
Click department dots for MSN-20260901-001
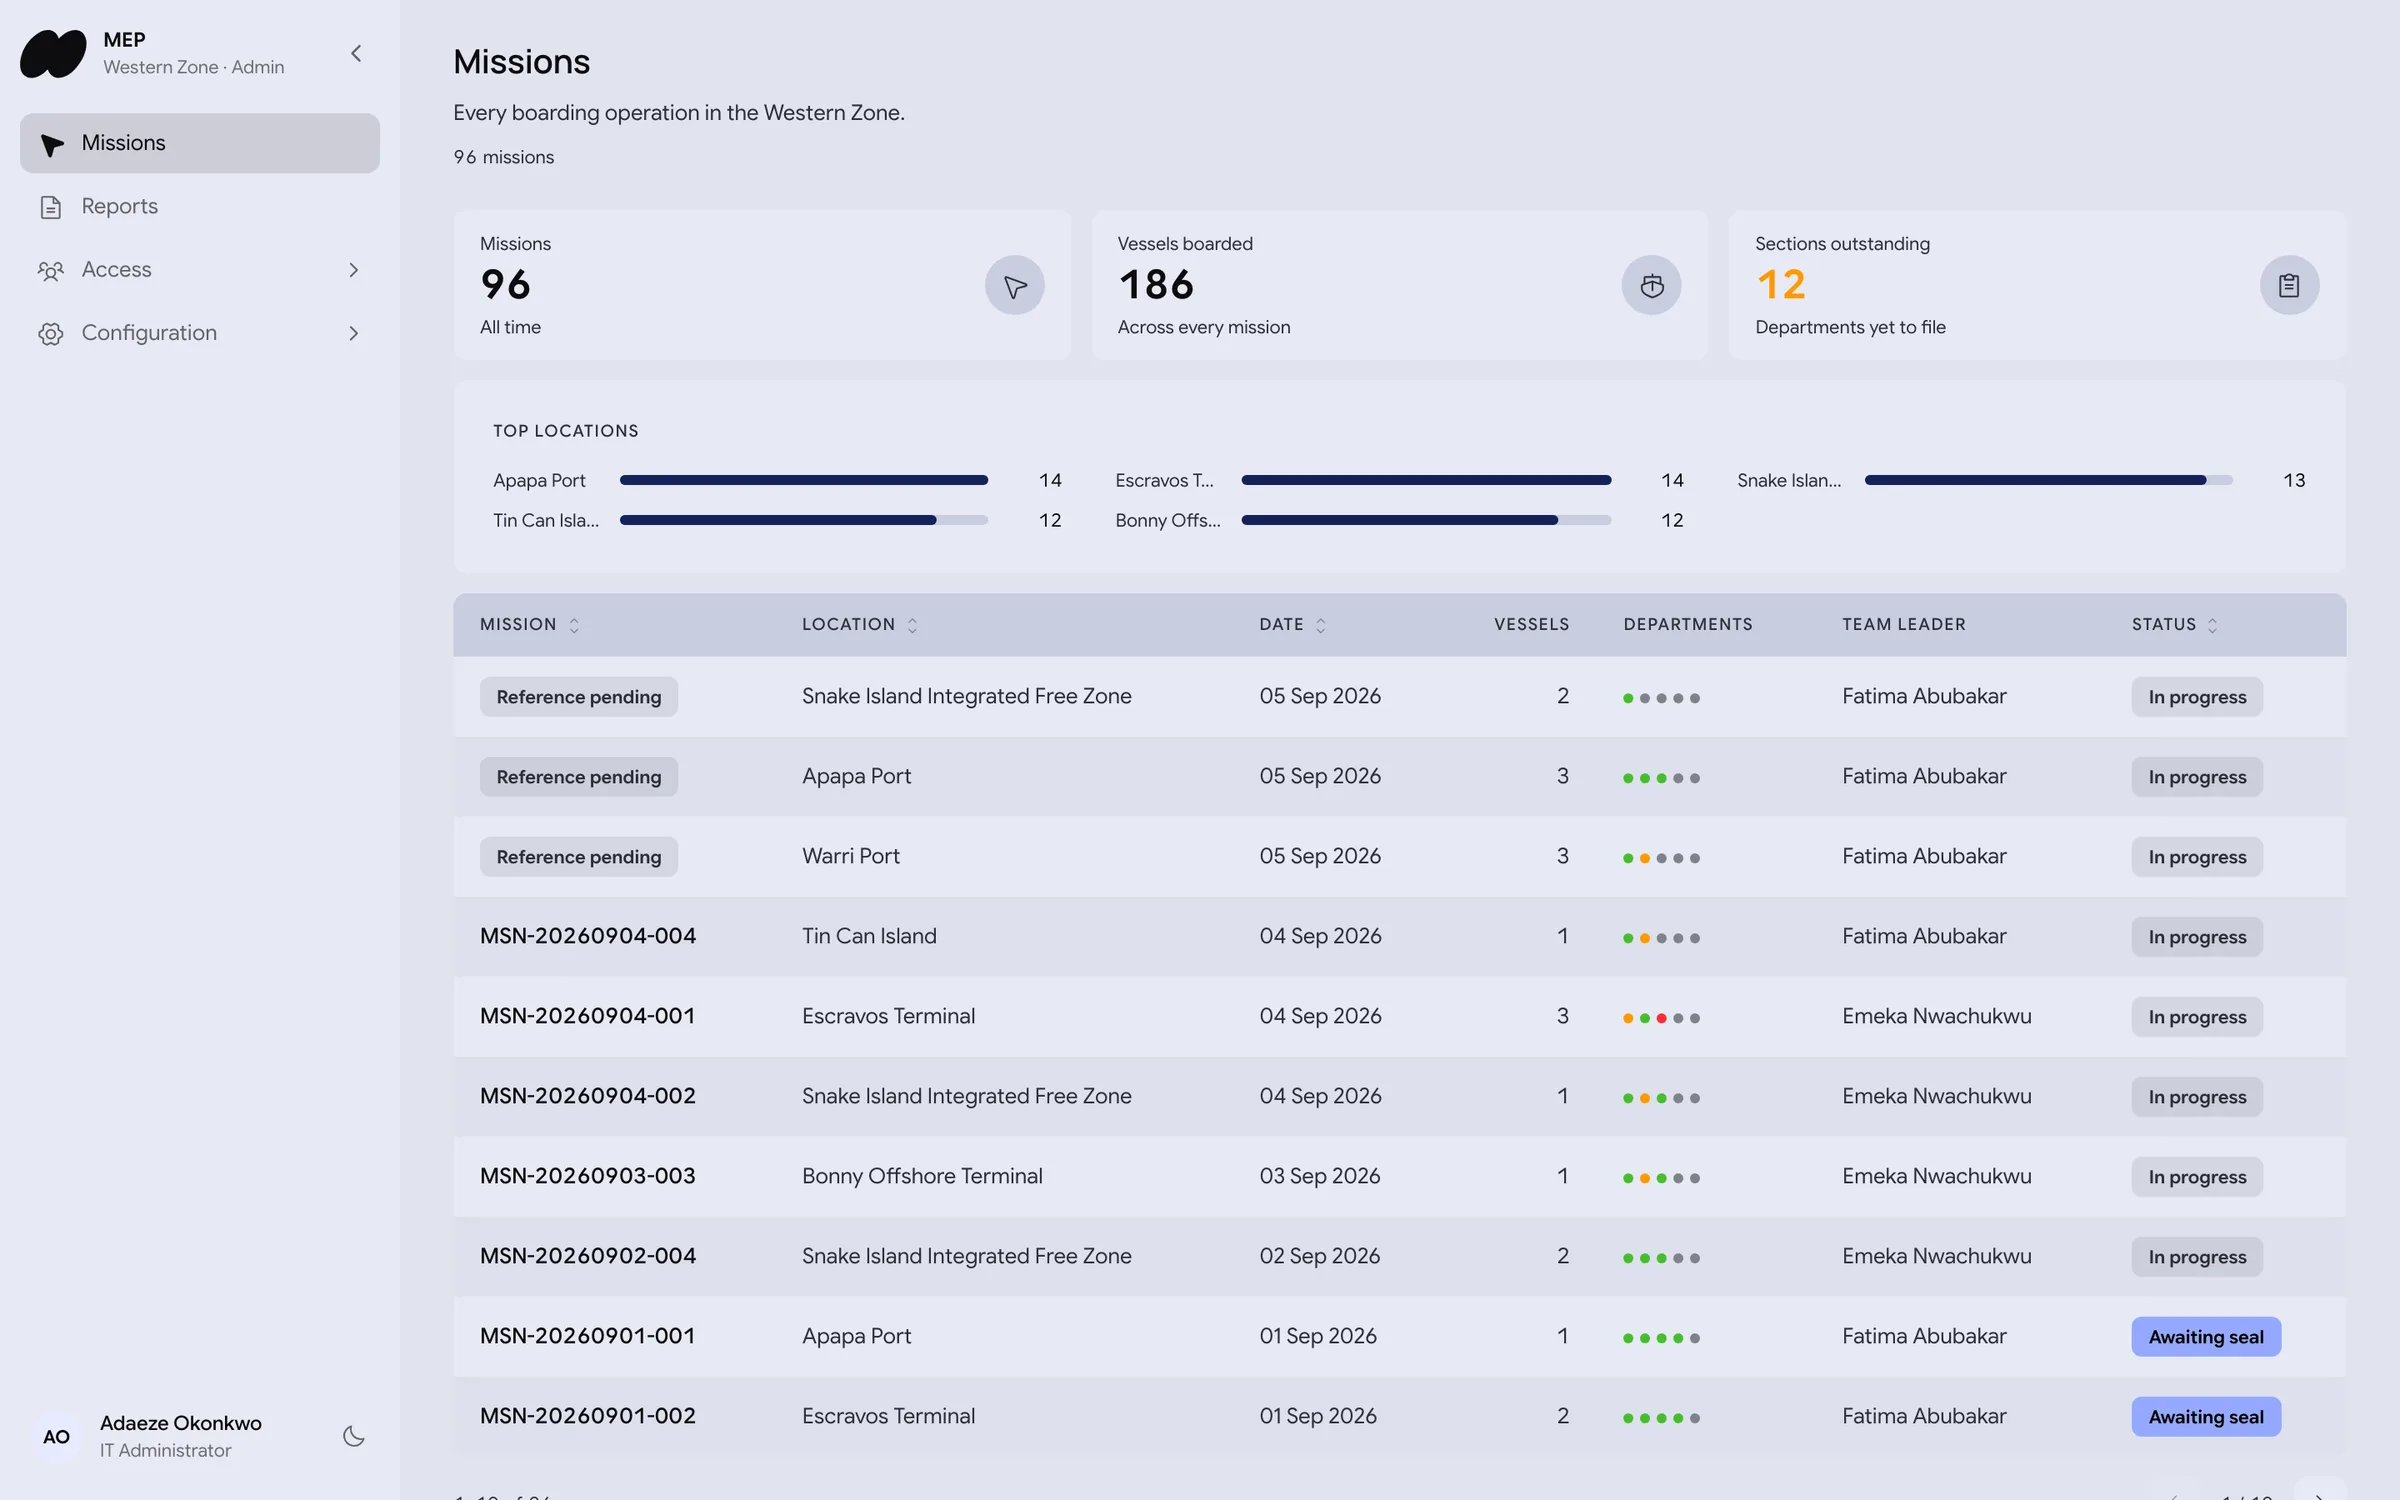click(x=1661, y=1338)
